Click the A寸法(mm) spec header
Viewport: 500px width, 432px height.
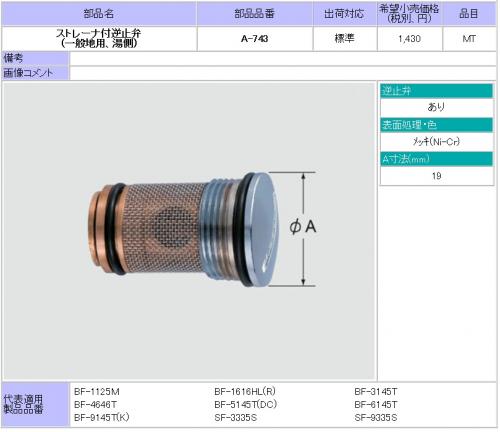436,159
